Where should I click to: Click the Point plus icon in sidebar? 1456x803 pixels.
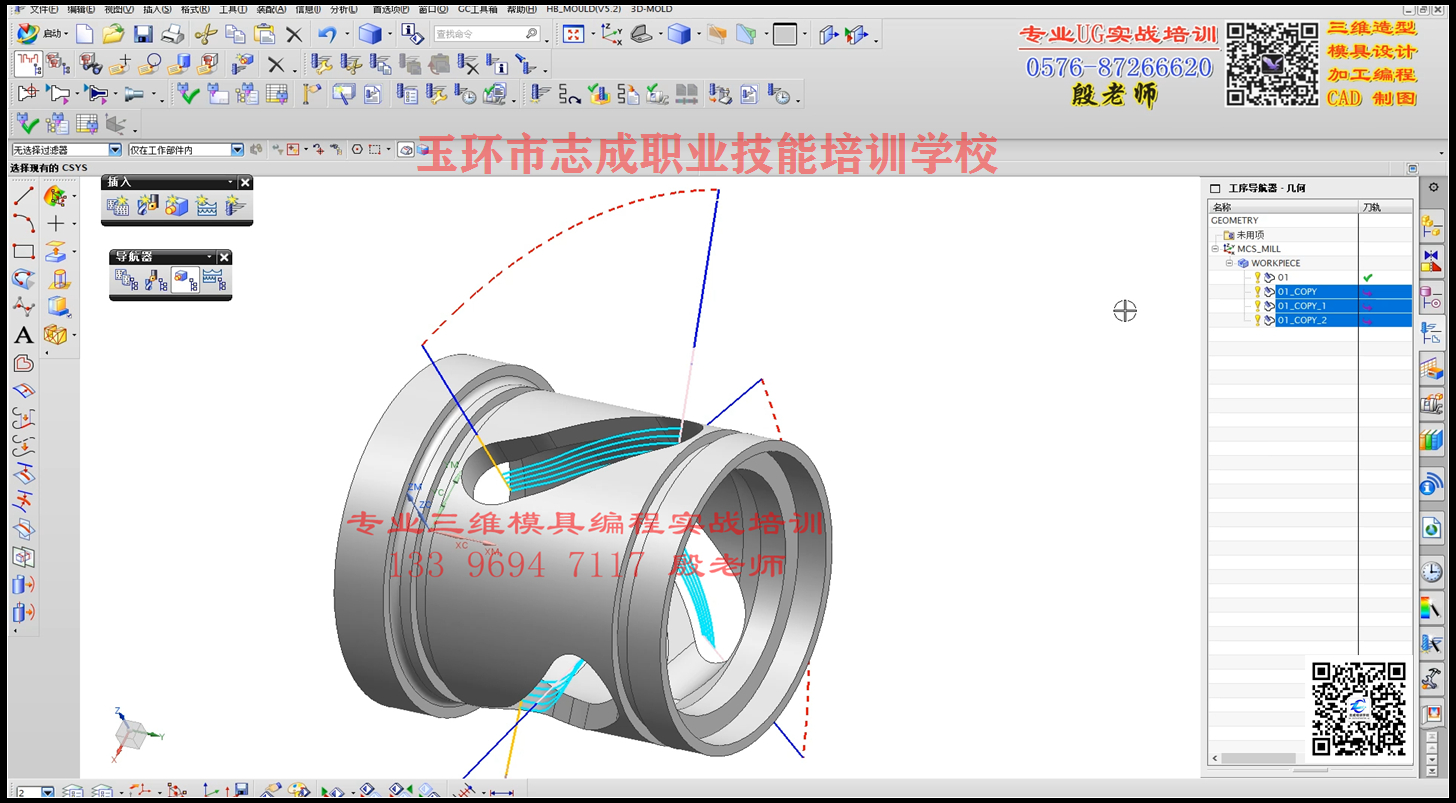[57, 224]
